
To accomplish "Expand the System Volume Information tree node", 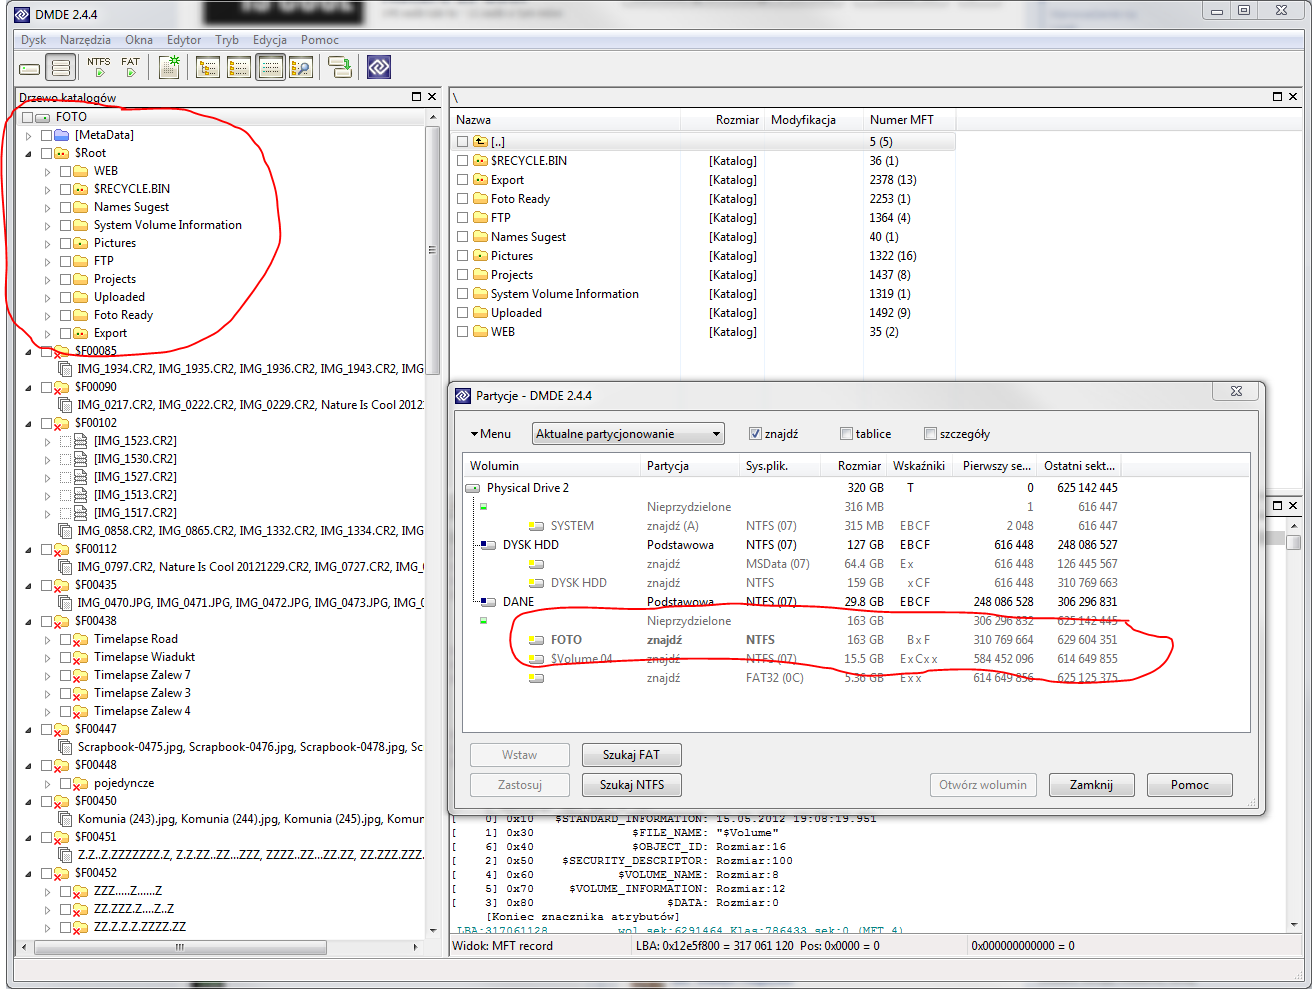I will click(47, 226).
